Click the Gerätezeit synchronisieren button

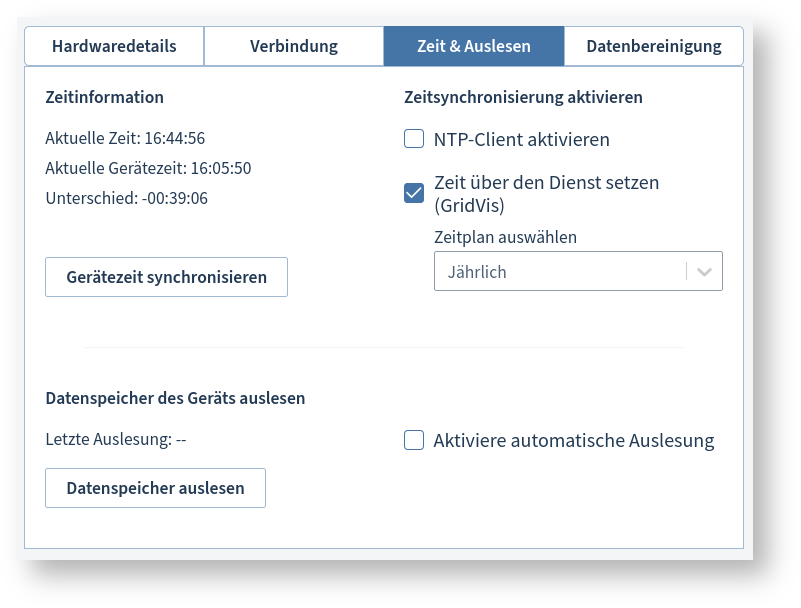166,276
